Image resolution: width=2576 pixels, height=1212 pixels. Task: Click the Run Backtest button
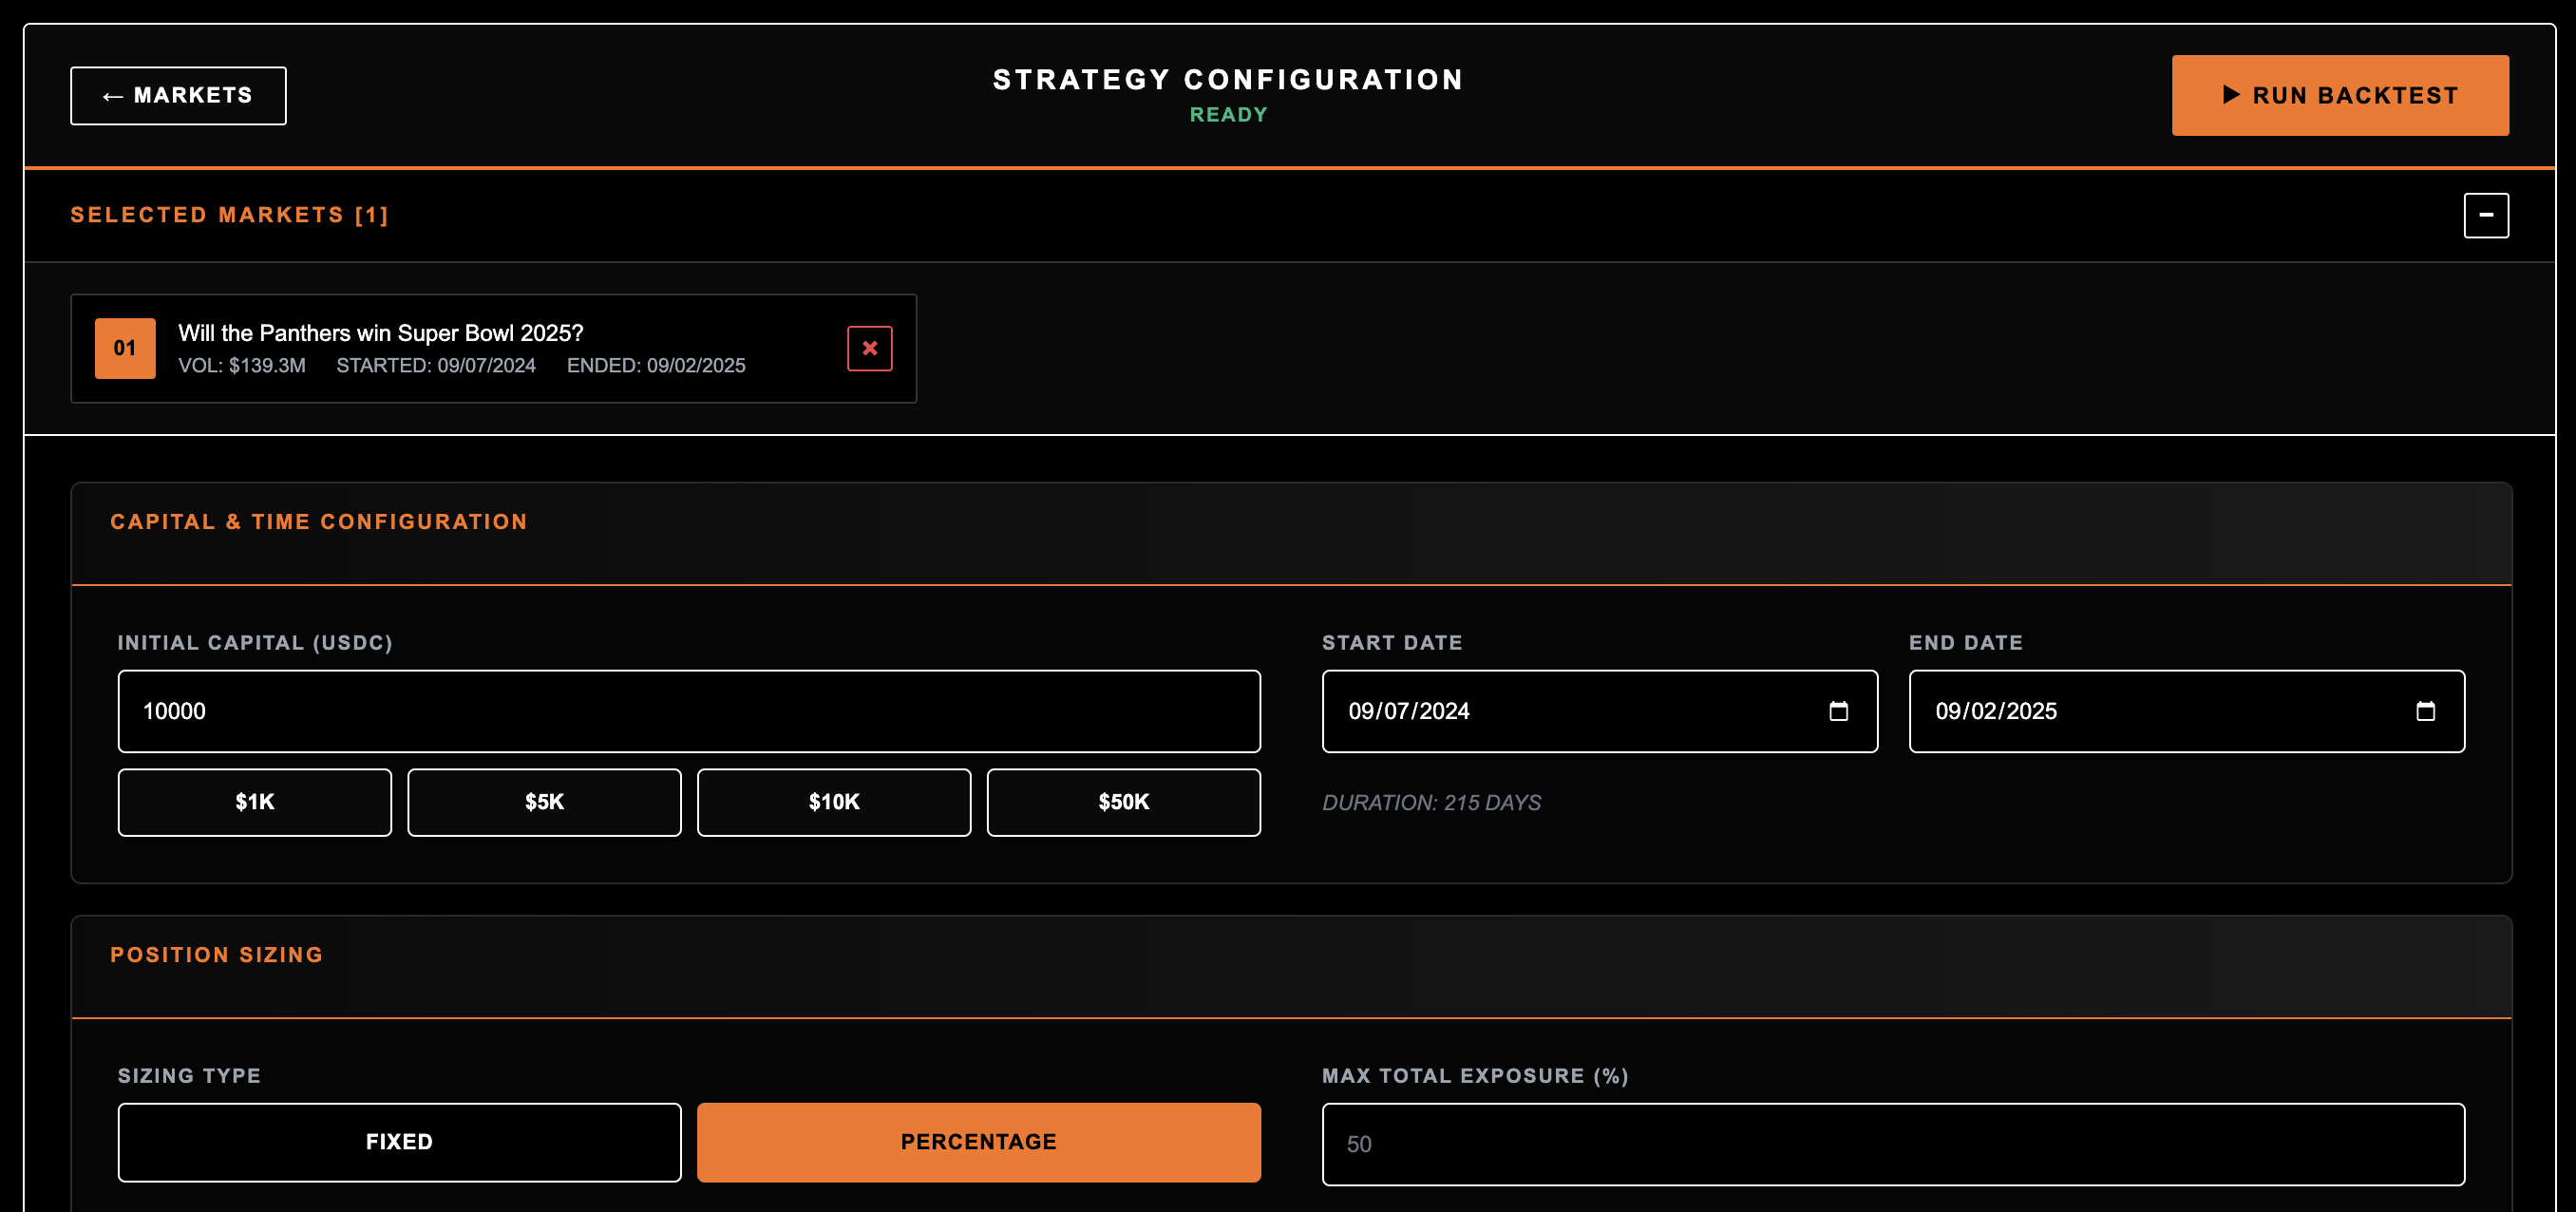[x=2340, y=95]
